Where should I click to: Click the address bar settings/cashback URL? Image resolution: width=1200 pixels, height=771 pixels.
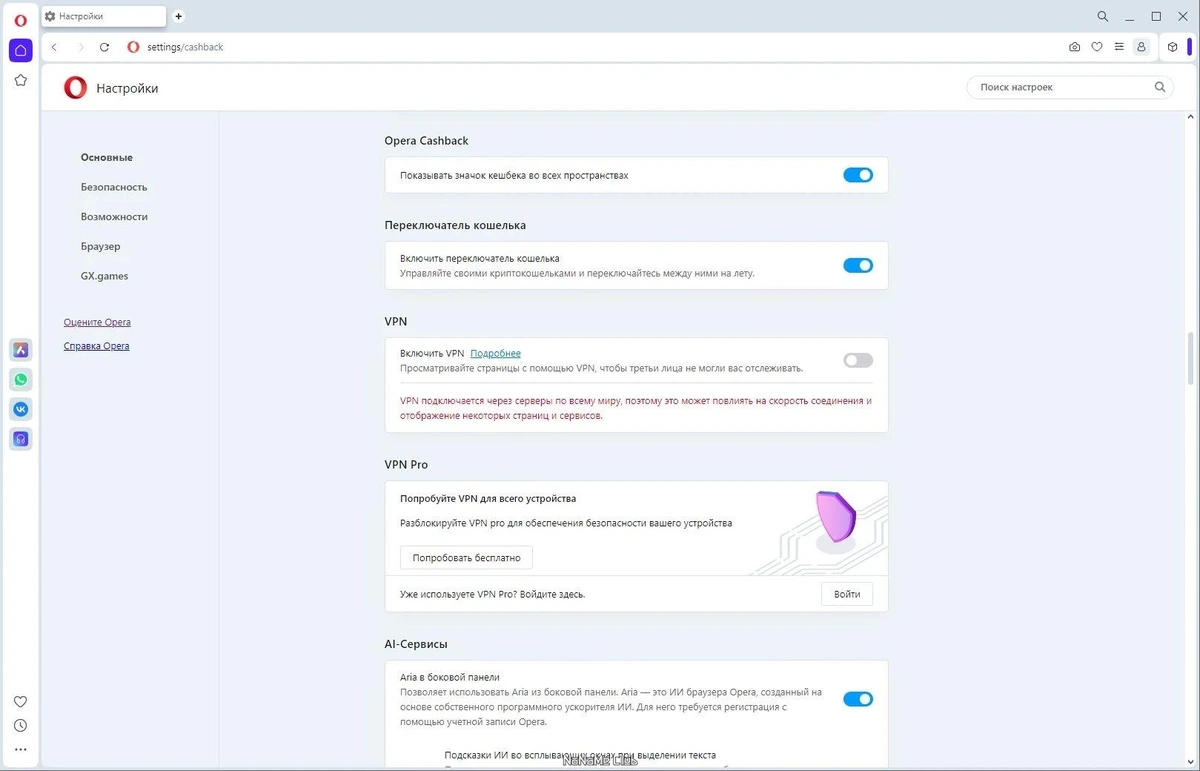[185, 47]
